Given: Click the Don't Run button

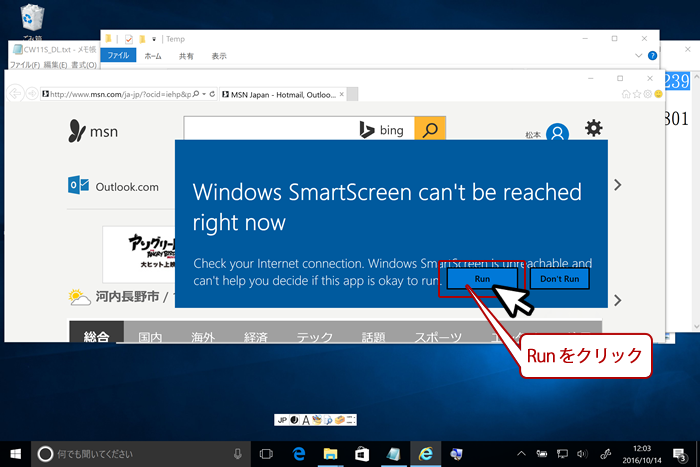Looking at the screenshot, I should click(x=559, y=279).
